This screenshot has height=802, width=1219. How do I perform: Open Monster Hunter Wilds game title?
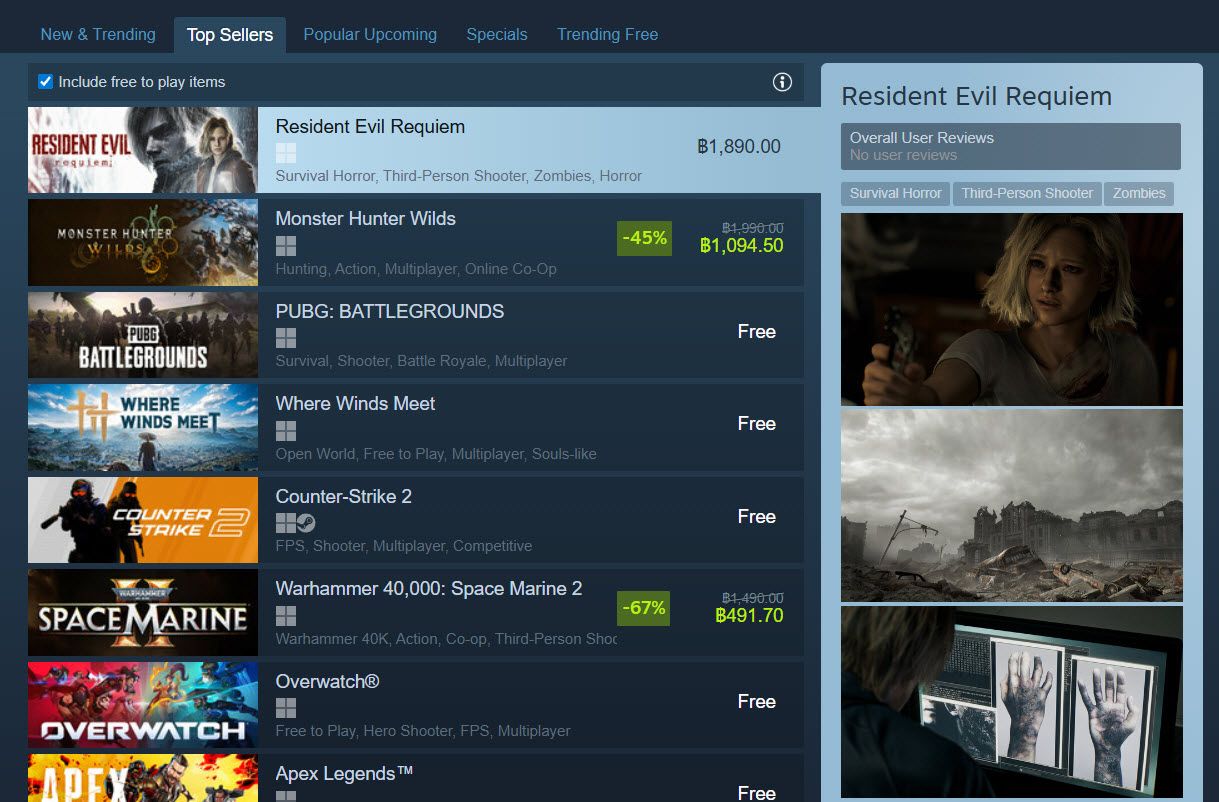[x=365, y=218]
